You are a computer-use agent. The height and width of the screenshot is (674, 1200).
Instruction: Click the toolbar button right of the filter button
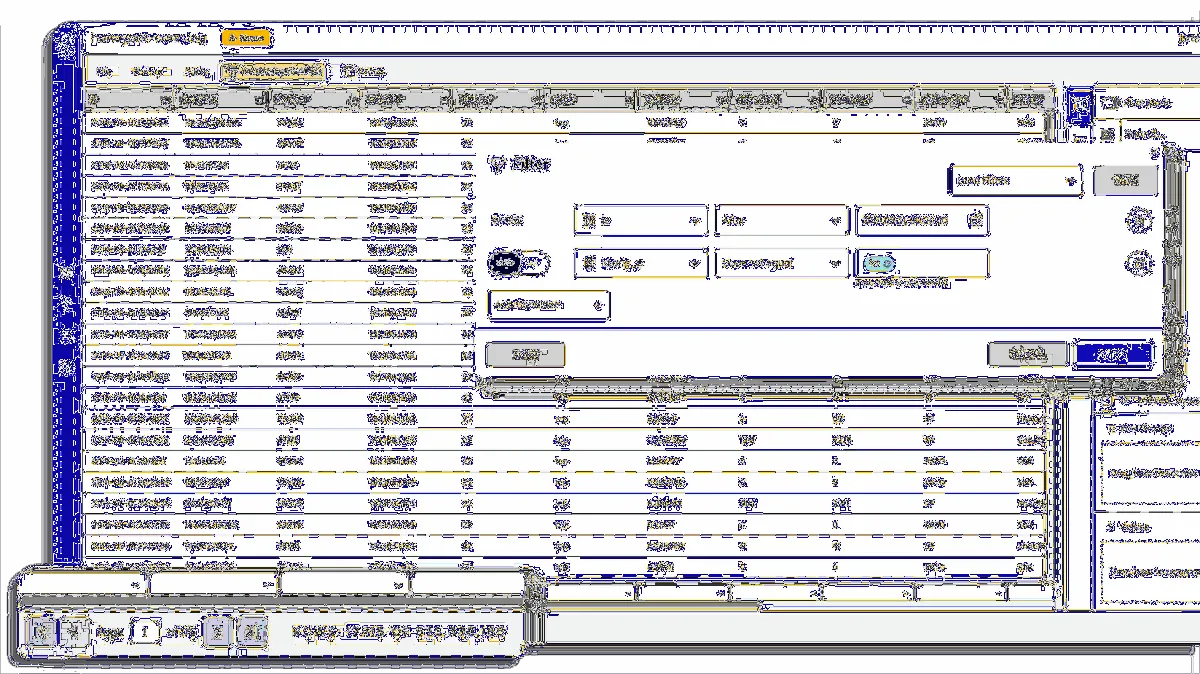361,72
